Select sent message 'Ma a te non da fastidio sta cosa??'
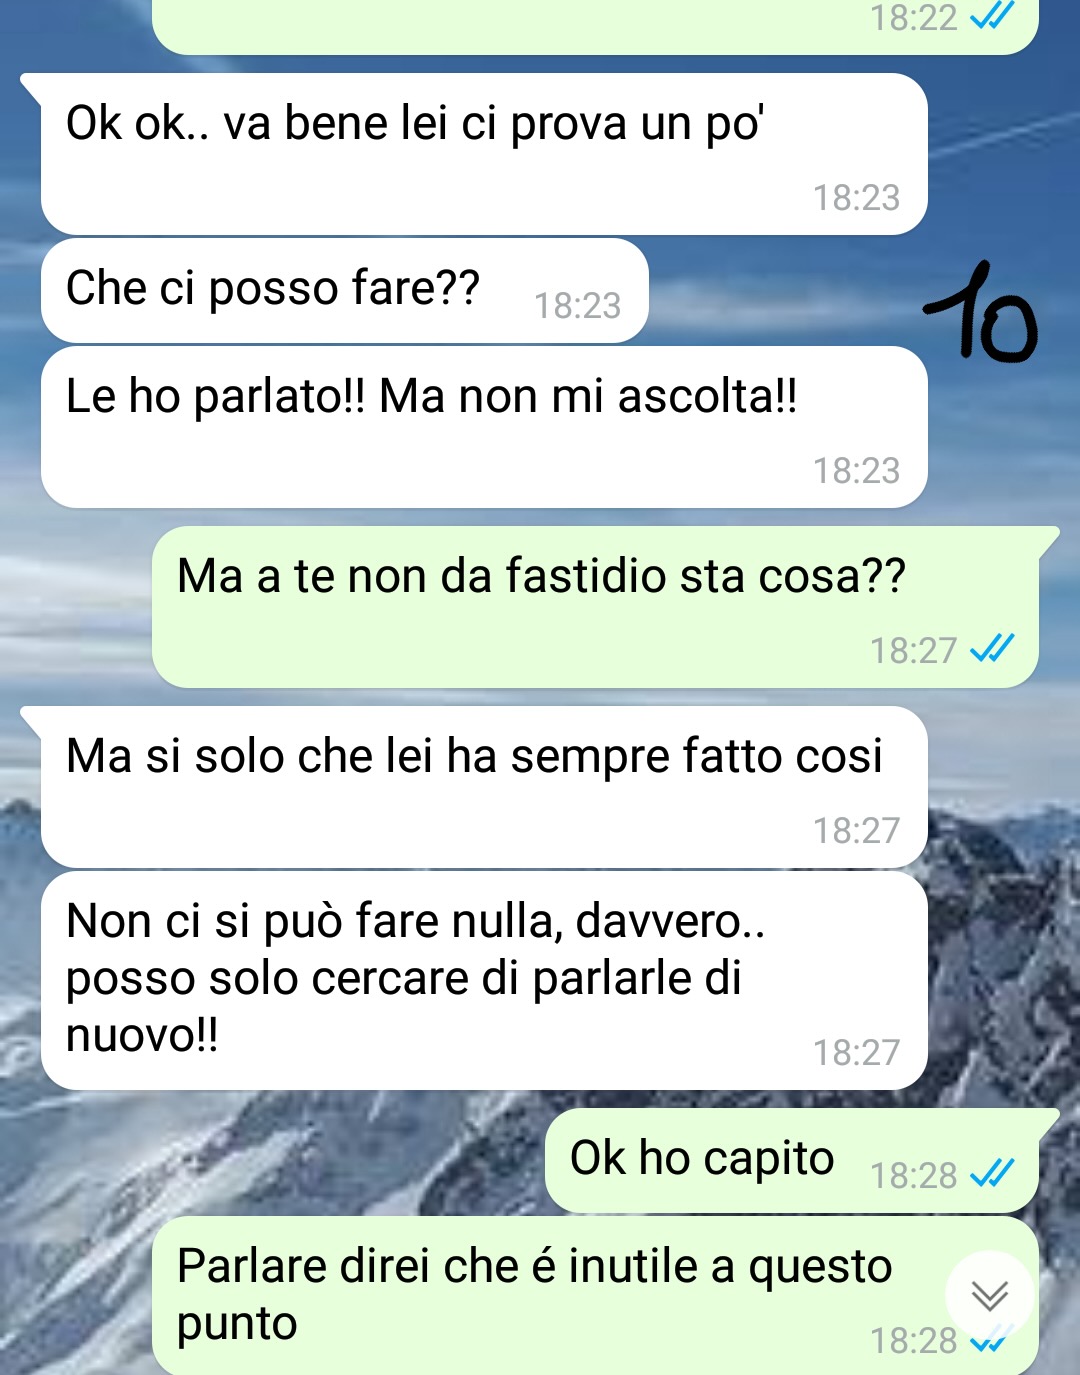 coord(595,607)
